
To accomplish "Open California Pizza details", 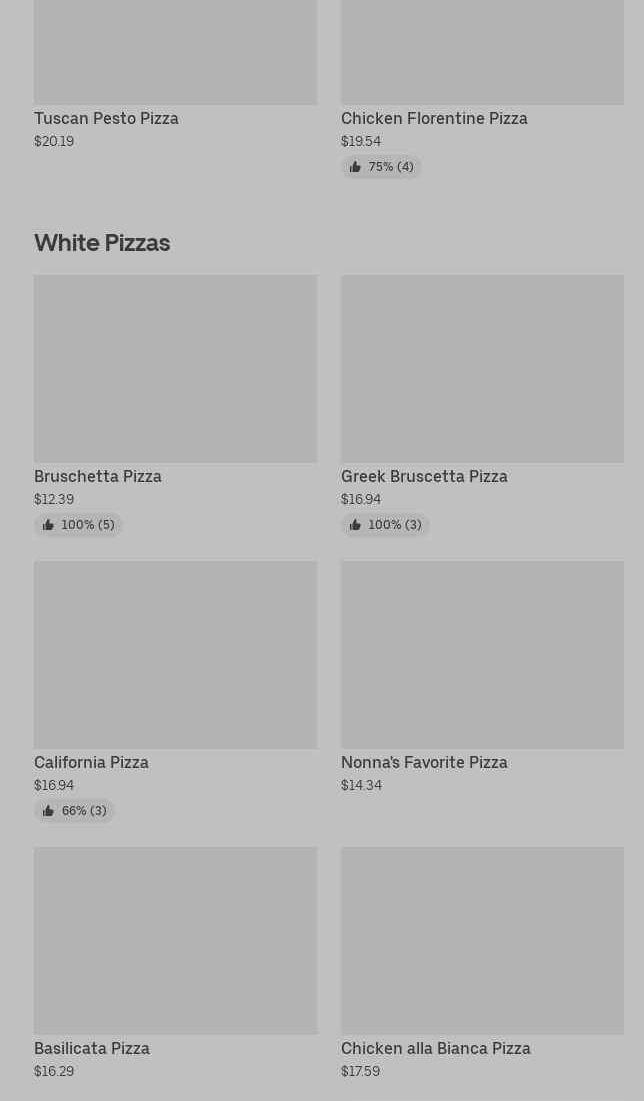I will 91,762.
